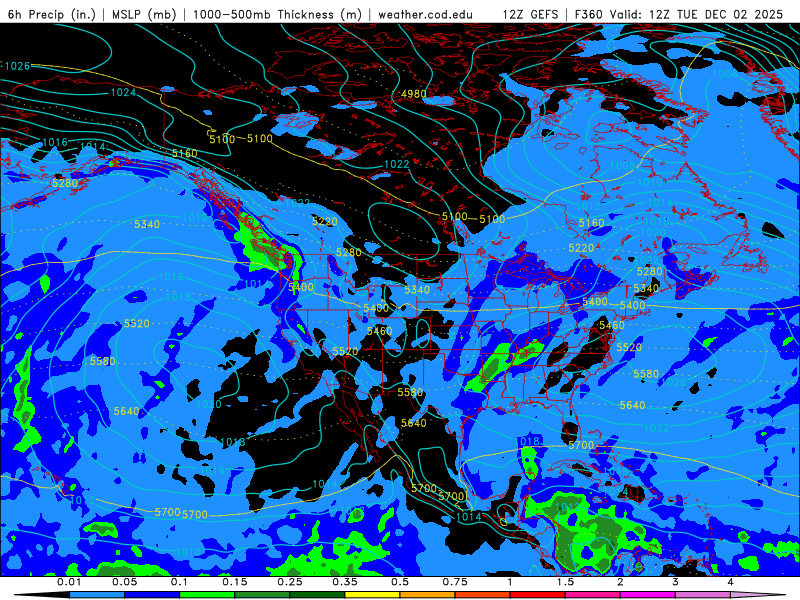Click the legend value '1.5'
The width and height of the screenshot is (800, 600).
click(x=565, y=582)
